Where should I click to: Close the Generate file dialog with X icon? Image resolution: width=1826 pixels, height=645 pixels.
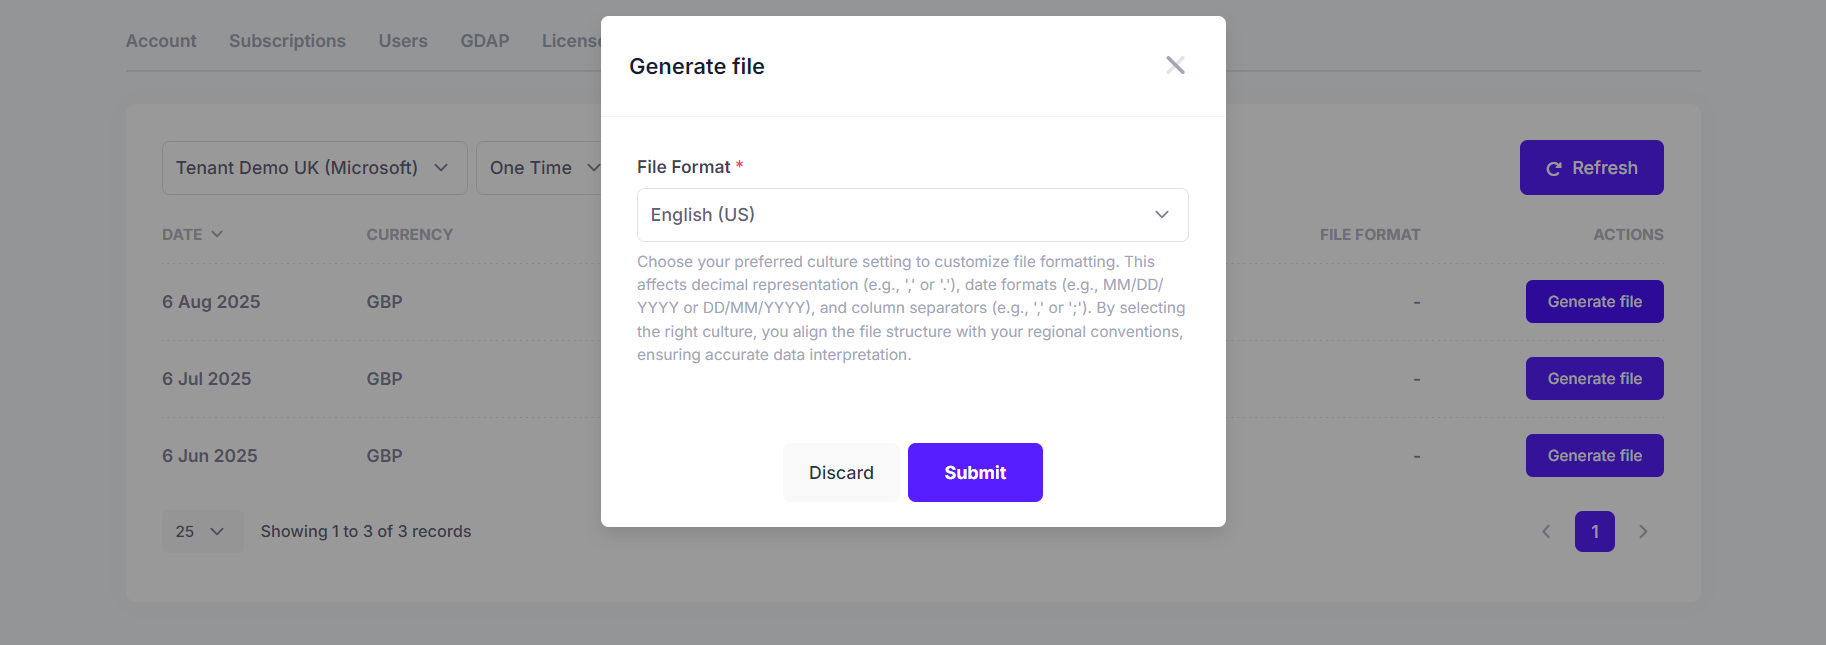pos(1175,65)
